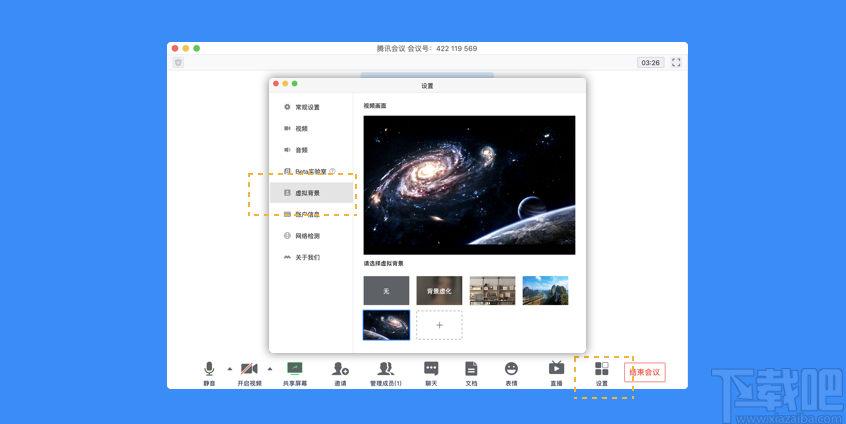Click the shield security icon
This screenshot has width=846, height=424.
tap(178, 63)
